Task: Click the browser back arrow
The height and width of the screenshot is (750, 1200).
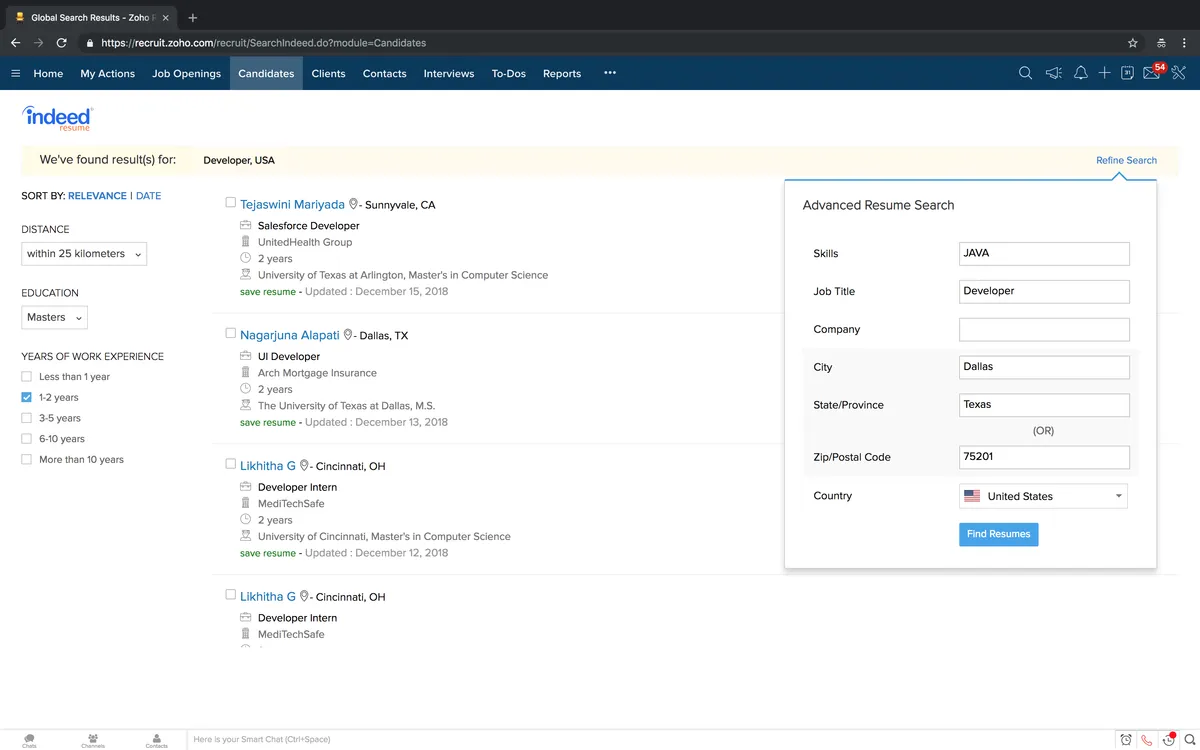Action: coord(15,43)
